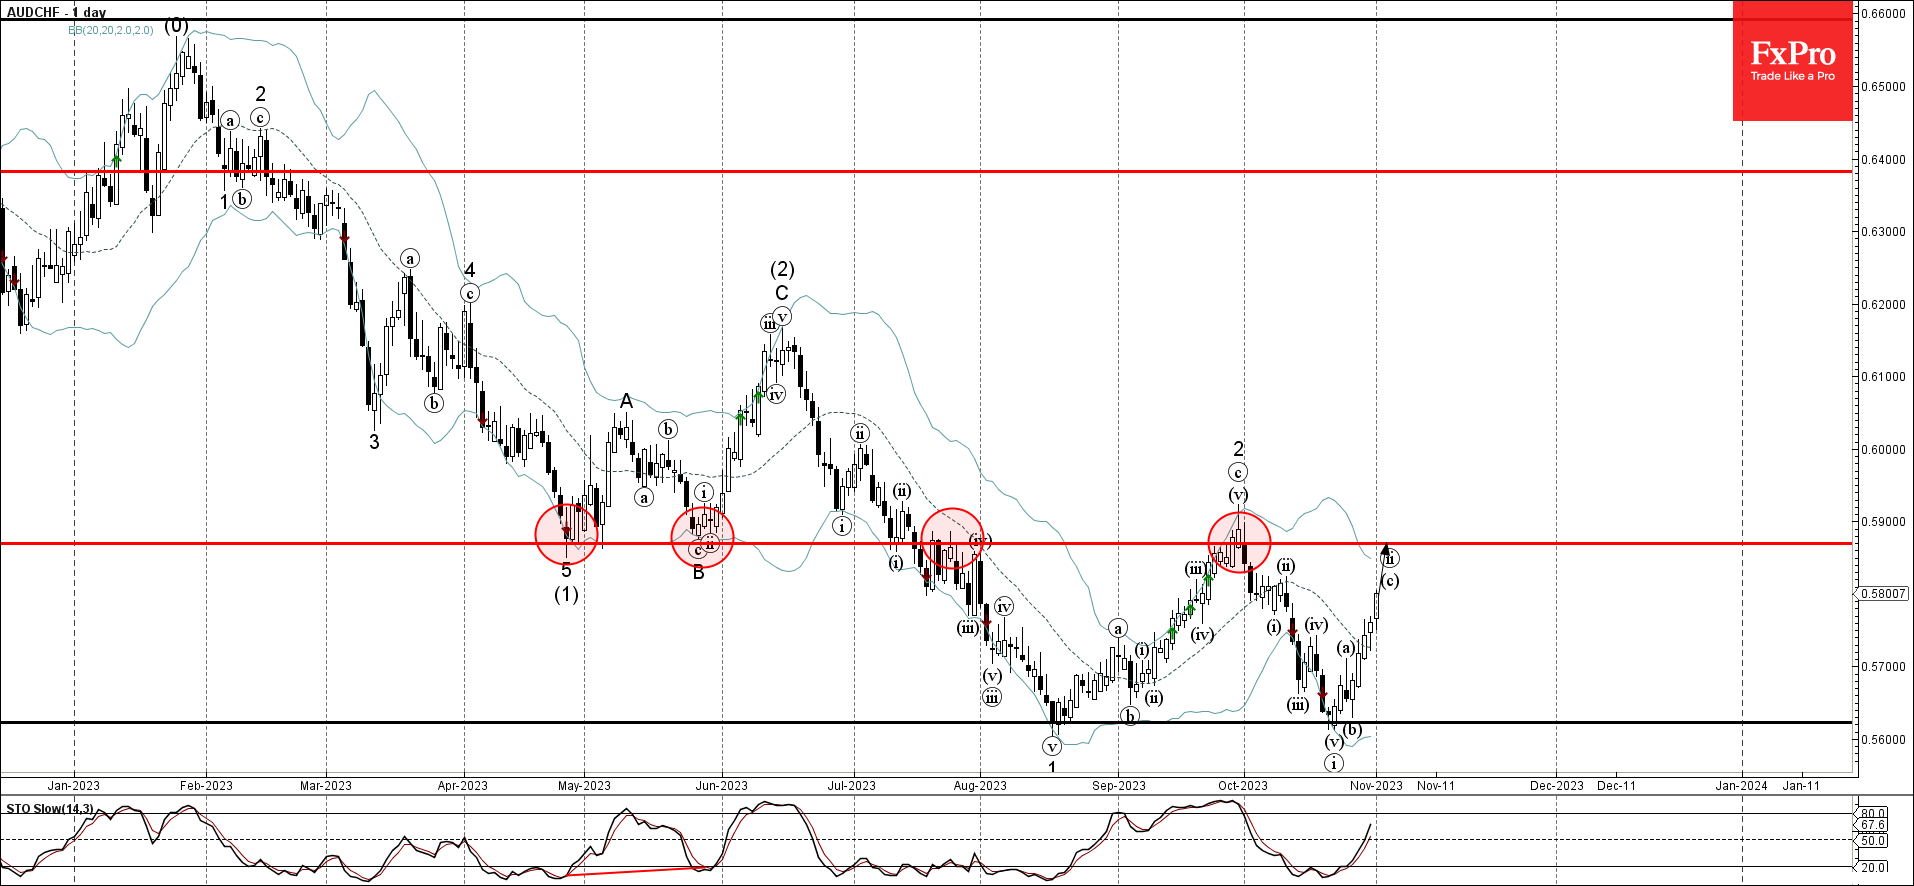The width and height of the screenshot is (1914, 886).
Task: Click the black support line near 0.56000
Action: tap(926, 722)
